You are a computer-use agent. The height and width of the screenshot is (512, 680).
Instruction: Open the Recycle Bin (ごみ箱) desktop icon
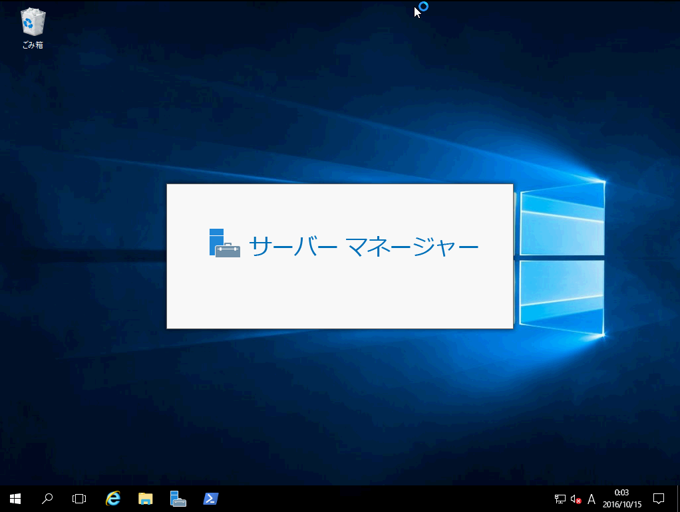pyautogui.click(x=33, y=28)
